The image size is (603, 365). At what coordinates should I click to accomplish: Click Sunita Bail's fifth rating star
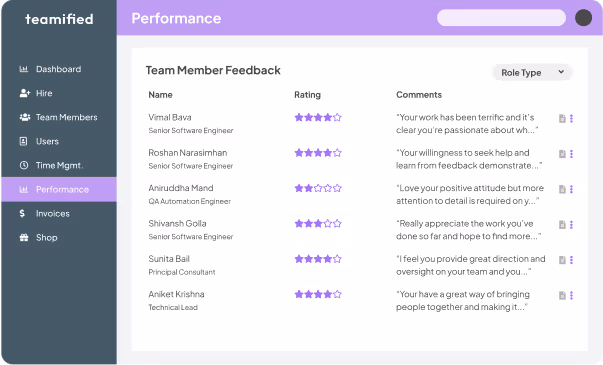click(337, 259)
